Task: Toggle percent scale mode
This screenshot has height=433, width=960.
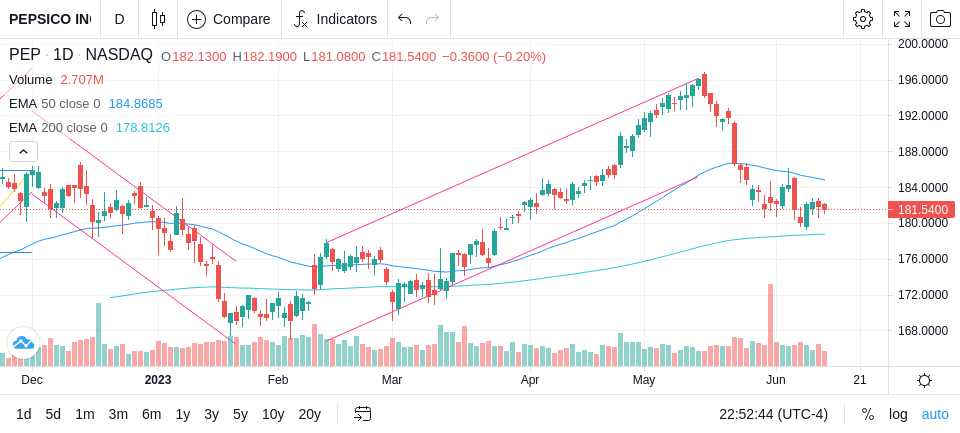Action: (868, 414)
